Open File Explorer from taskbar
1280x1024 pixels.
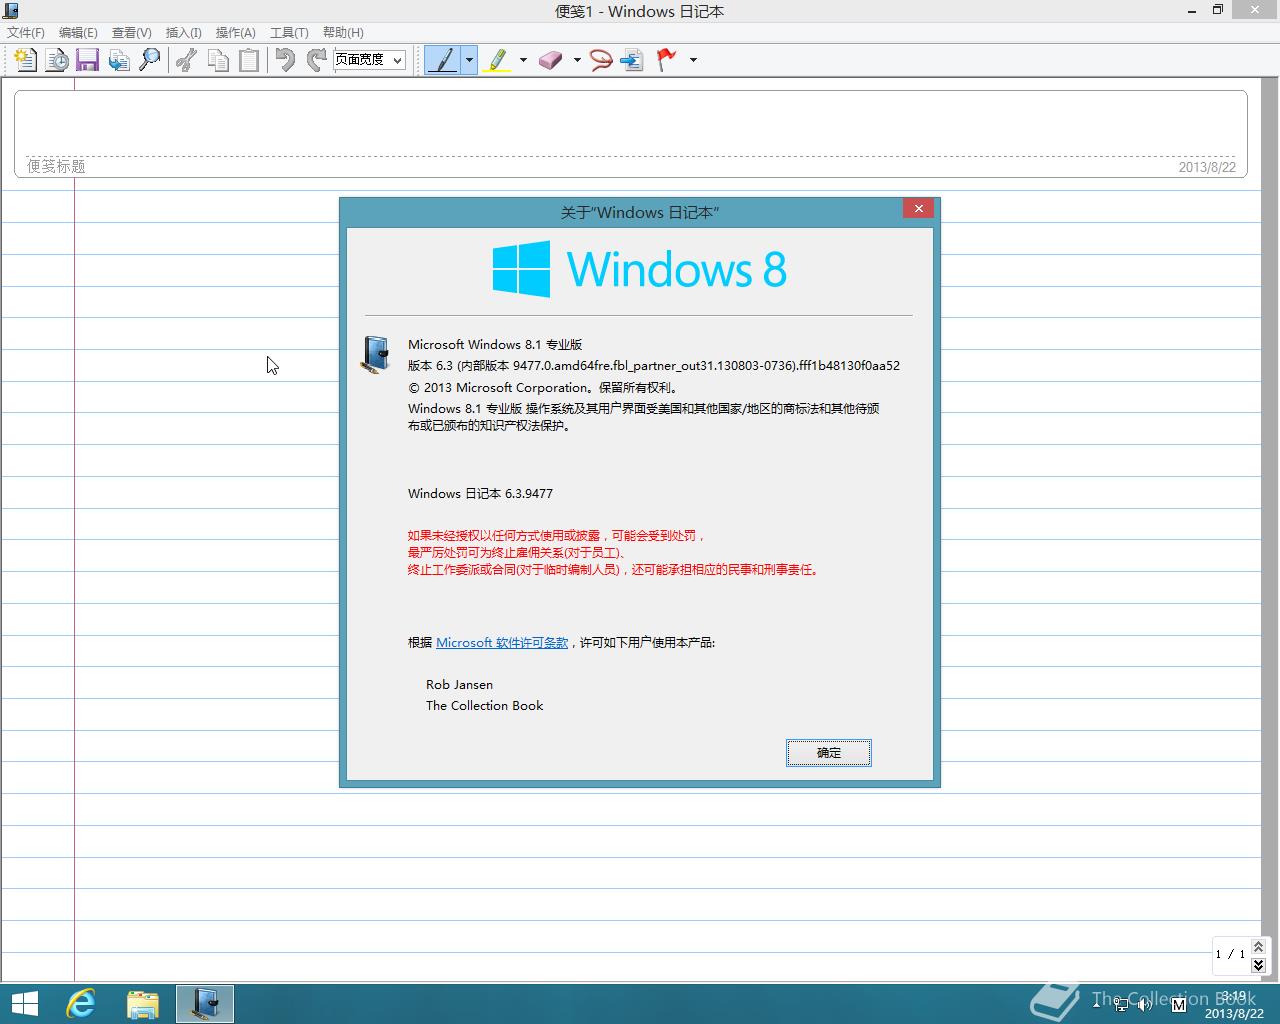(143, 1003)
